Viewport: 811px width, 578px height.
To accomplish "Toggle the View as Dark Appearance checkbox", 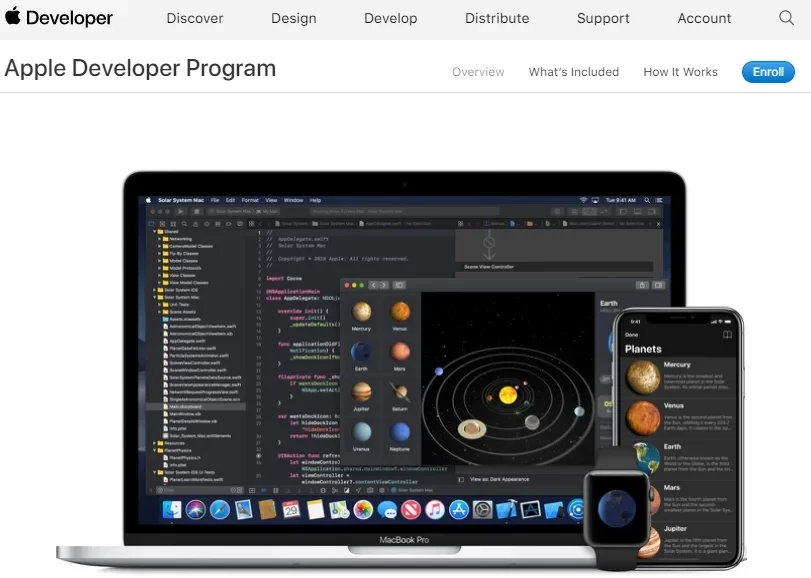I will tap(461, 479).
